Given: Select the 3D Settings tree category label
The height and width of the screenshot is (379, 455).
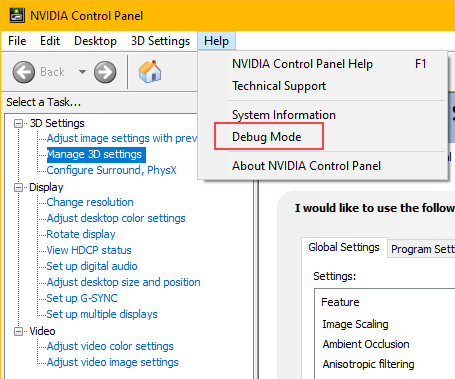Looking at the screenshot, I should point(57,123).
